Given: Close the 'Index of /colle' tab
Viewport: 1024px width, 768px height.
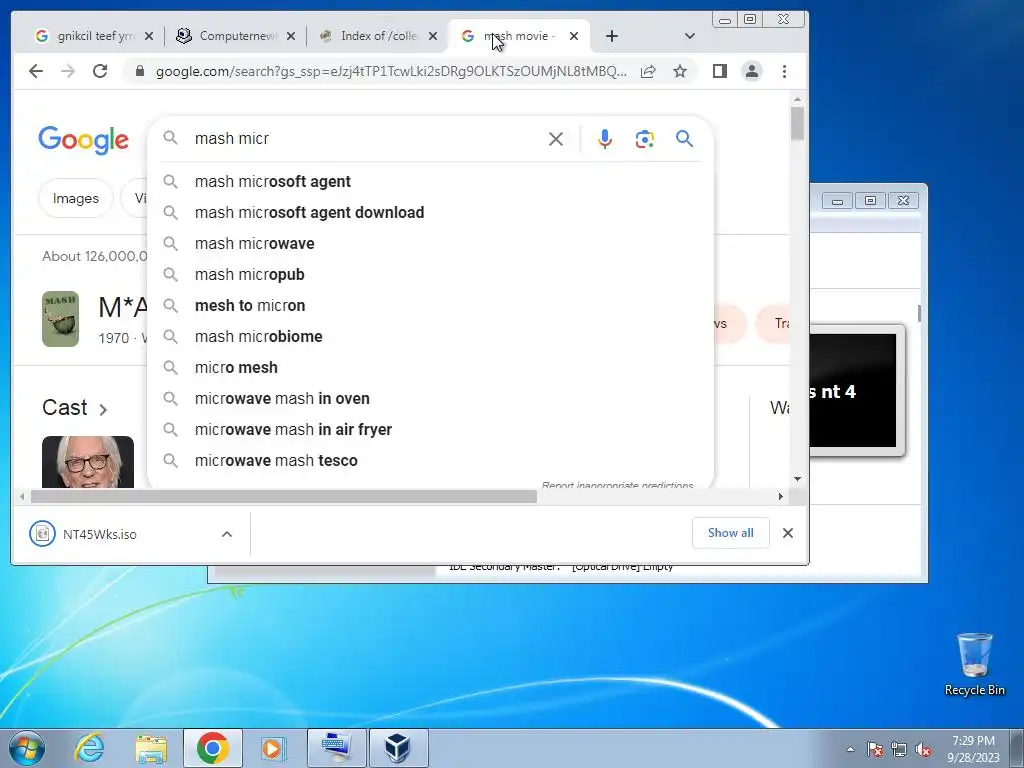Looking at the screenshot, I should 433,37.
